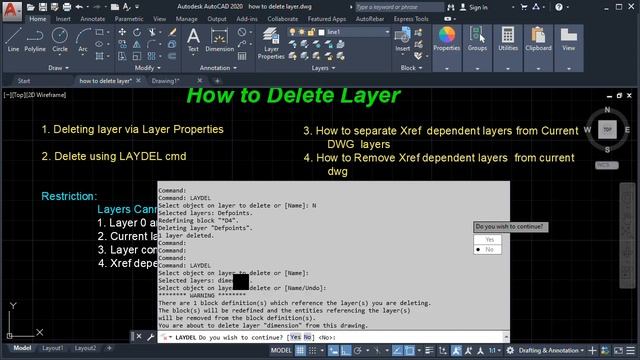Expand the Block panel
This screenshot has width=640, height=360.
[411, 68]
